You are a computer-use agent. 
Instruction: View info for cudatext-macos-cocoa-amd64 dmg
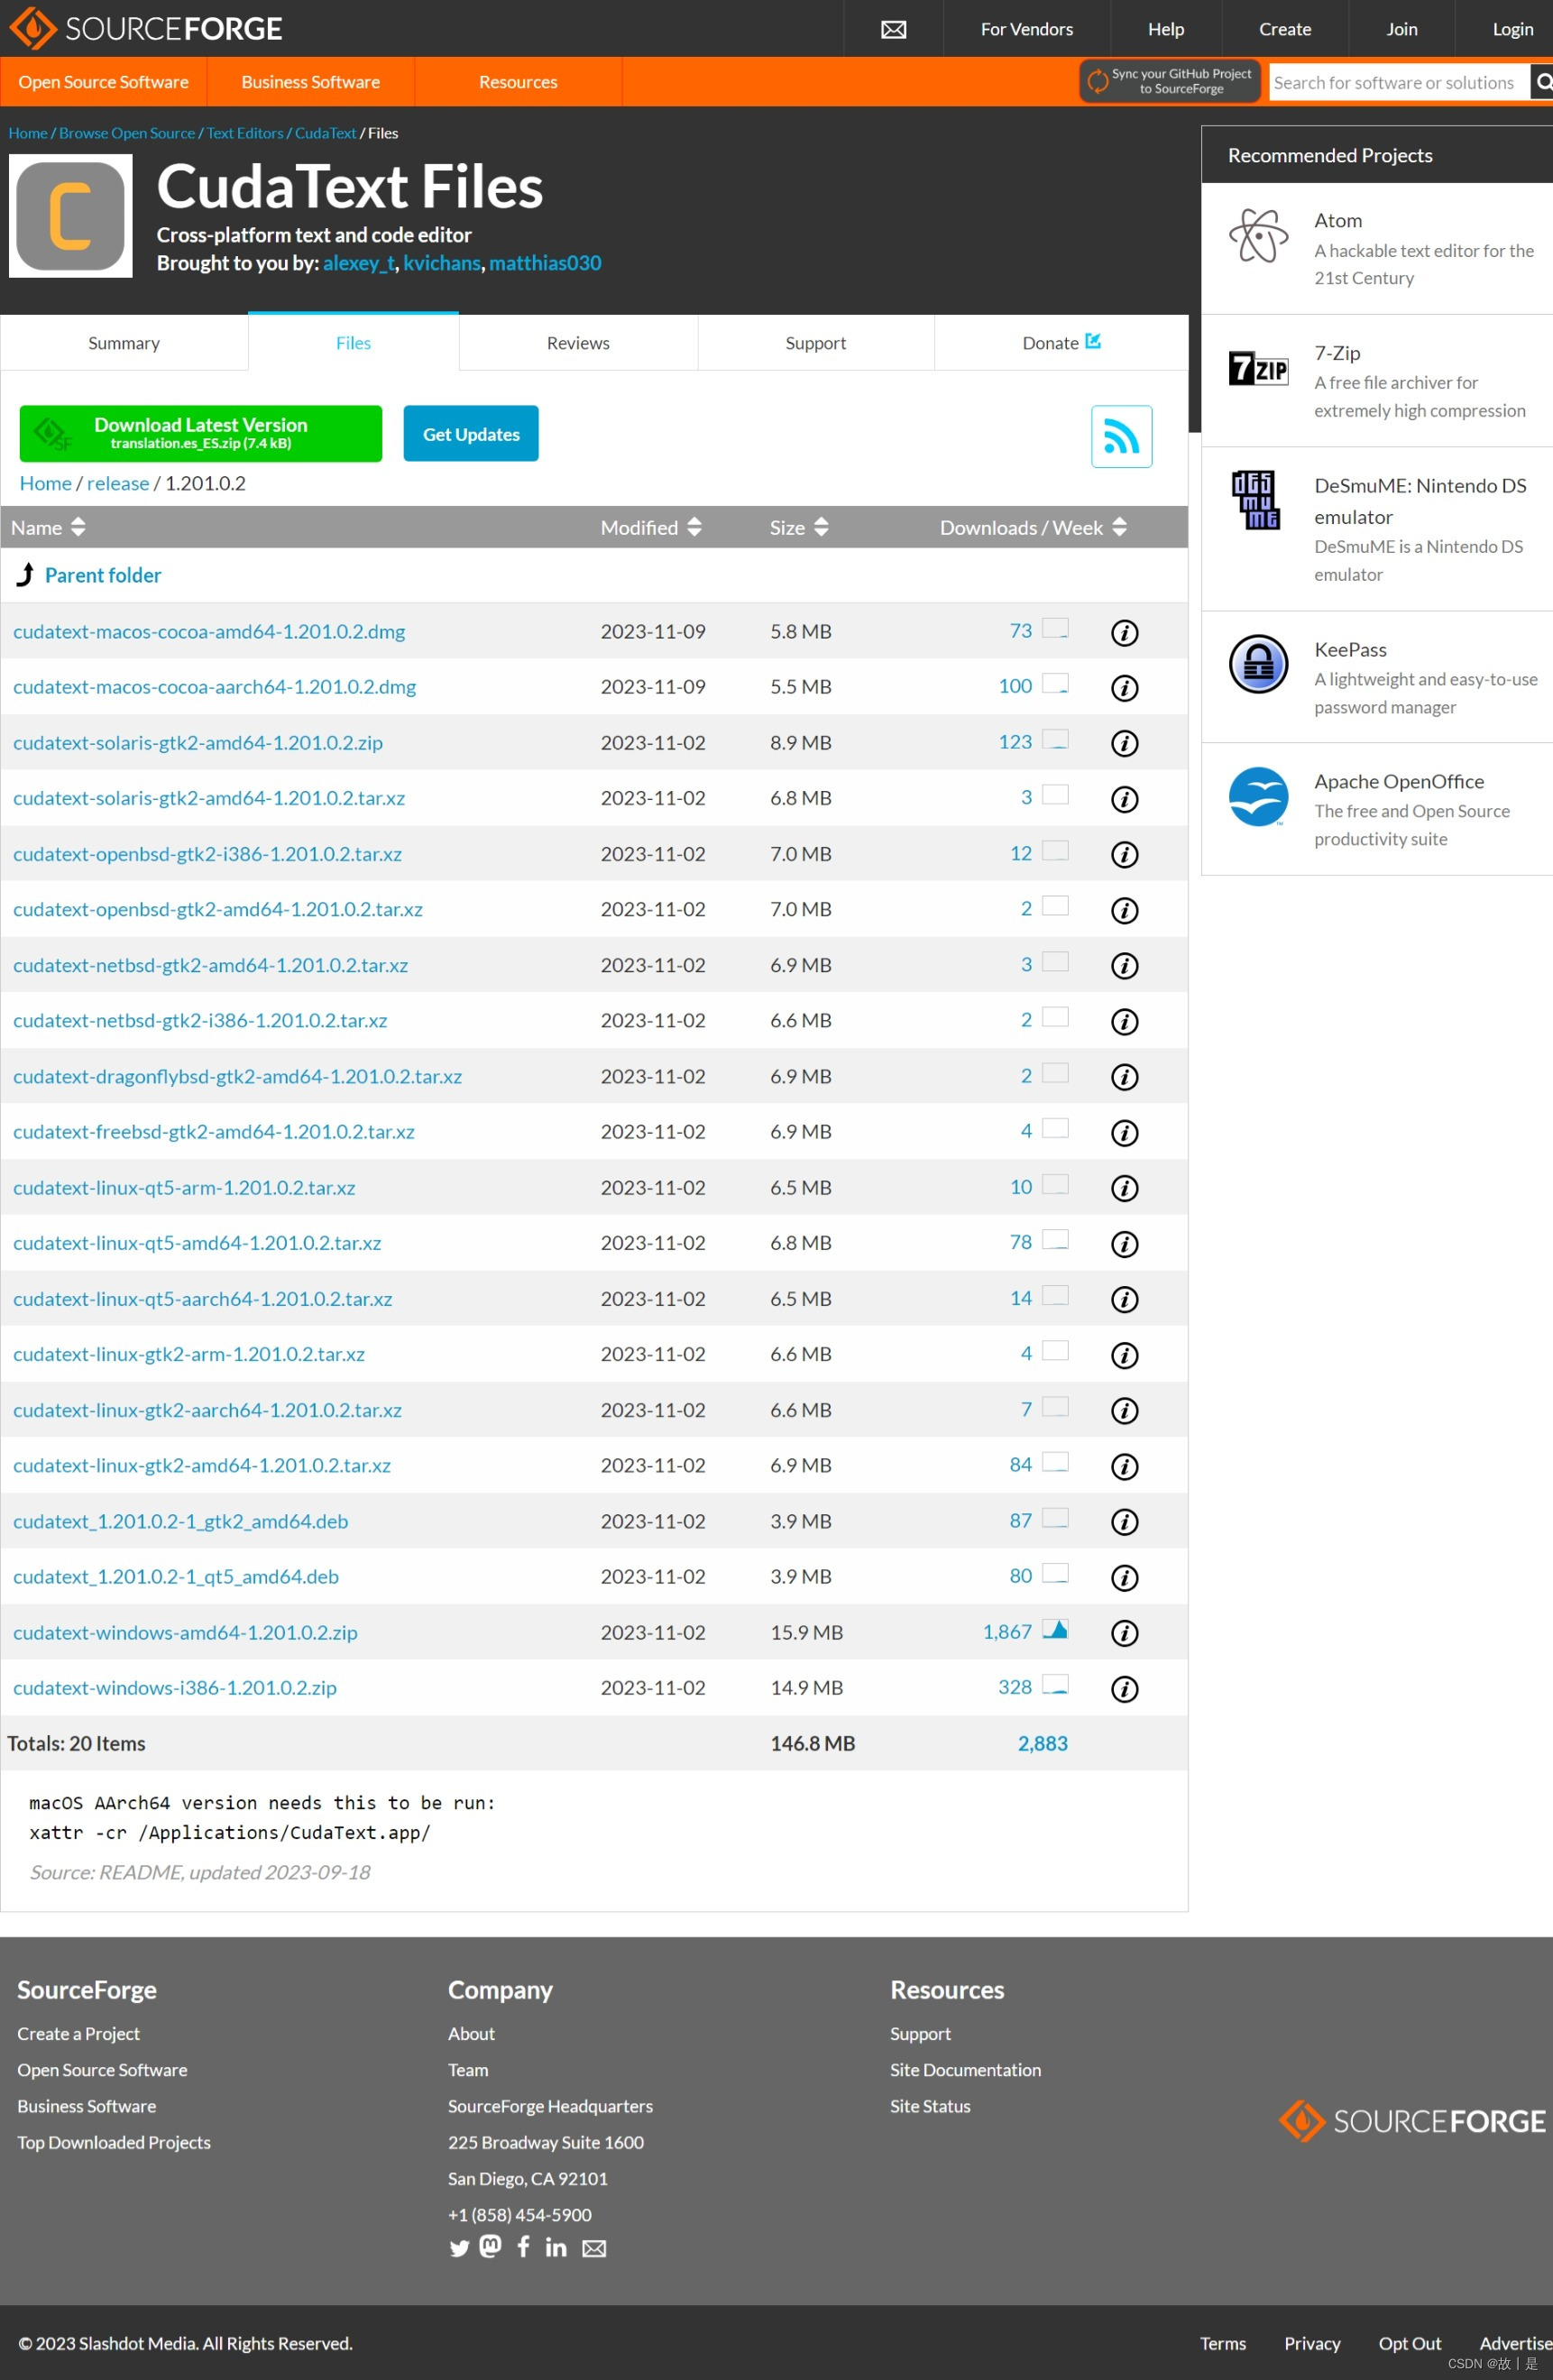click(x=1124, y=632)
